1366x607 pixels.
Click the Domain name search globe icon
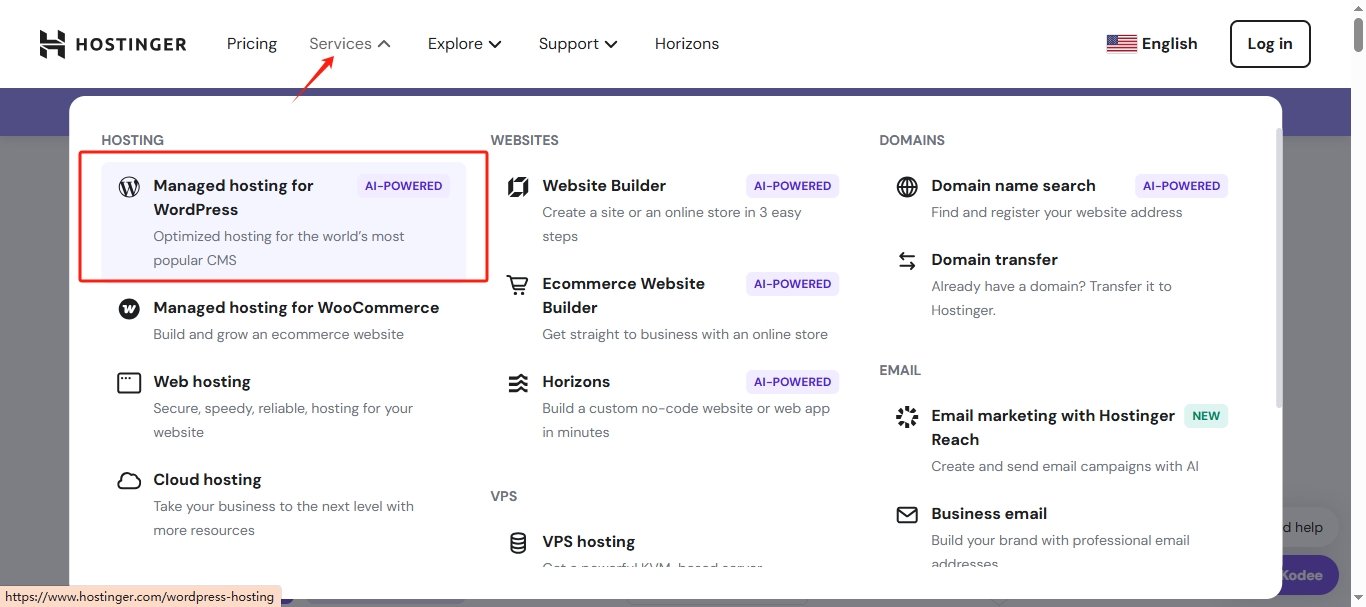coord(907,186)
